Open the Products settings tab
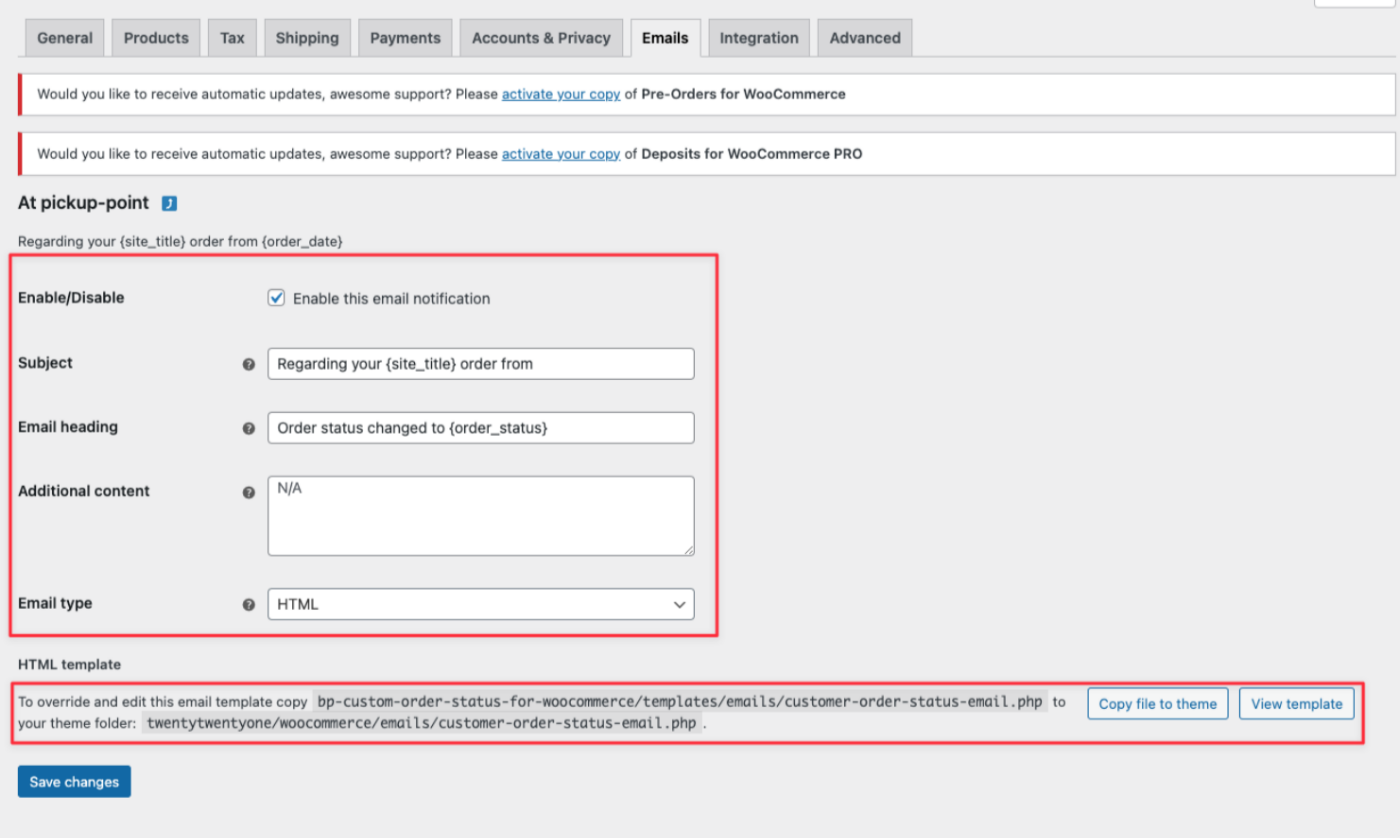Viewport: 1400px width, 838px height. pos(156,38)
